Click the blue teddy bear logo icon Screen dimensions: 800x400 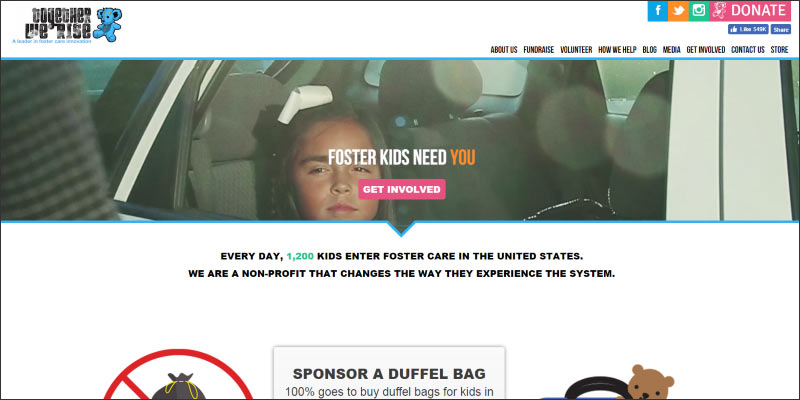108,24
